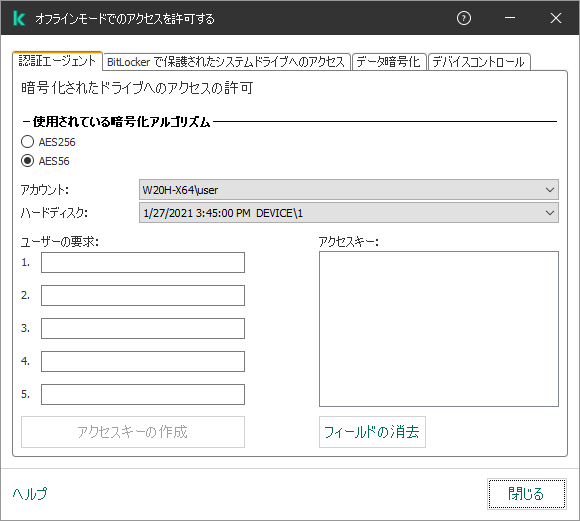Click the Kaspersky logo icon in title bar
The height and width of the screenshot is (521, 580).
point(19,18)
